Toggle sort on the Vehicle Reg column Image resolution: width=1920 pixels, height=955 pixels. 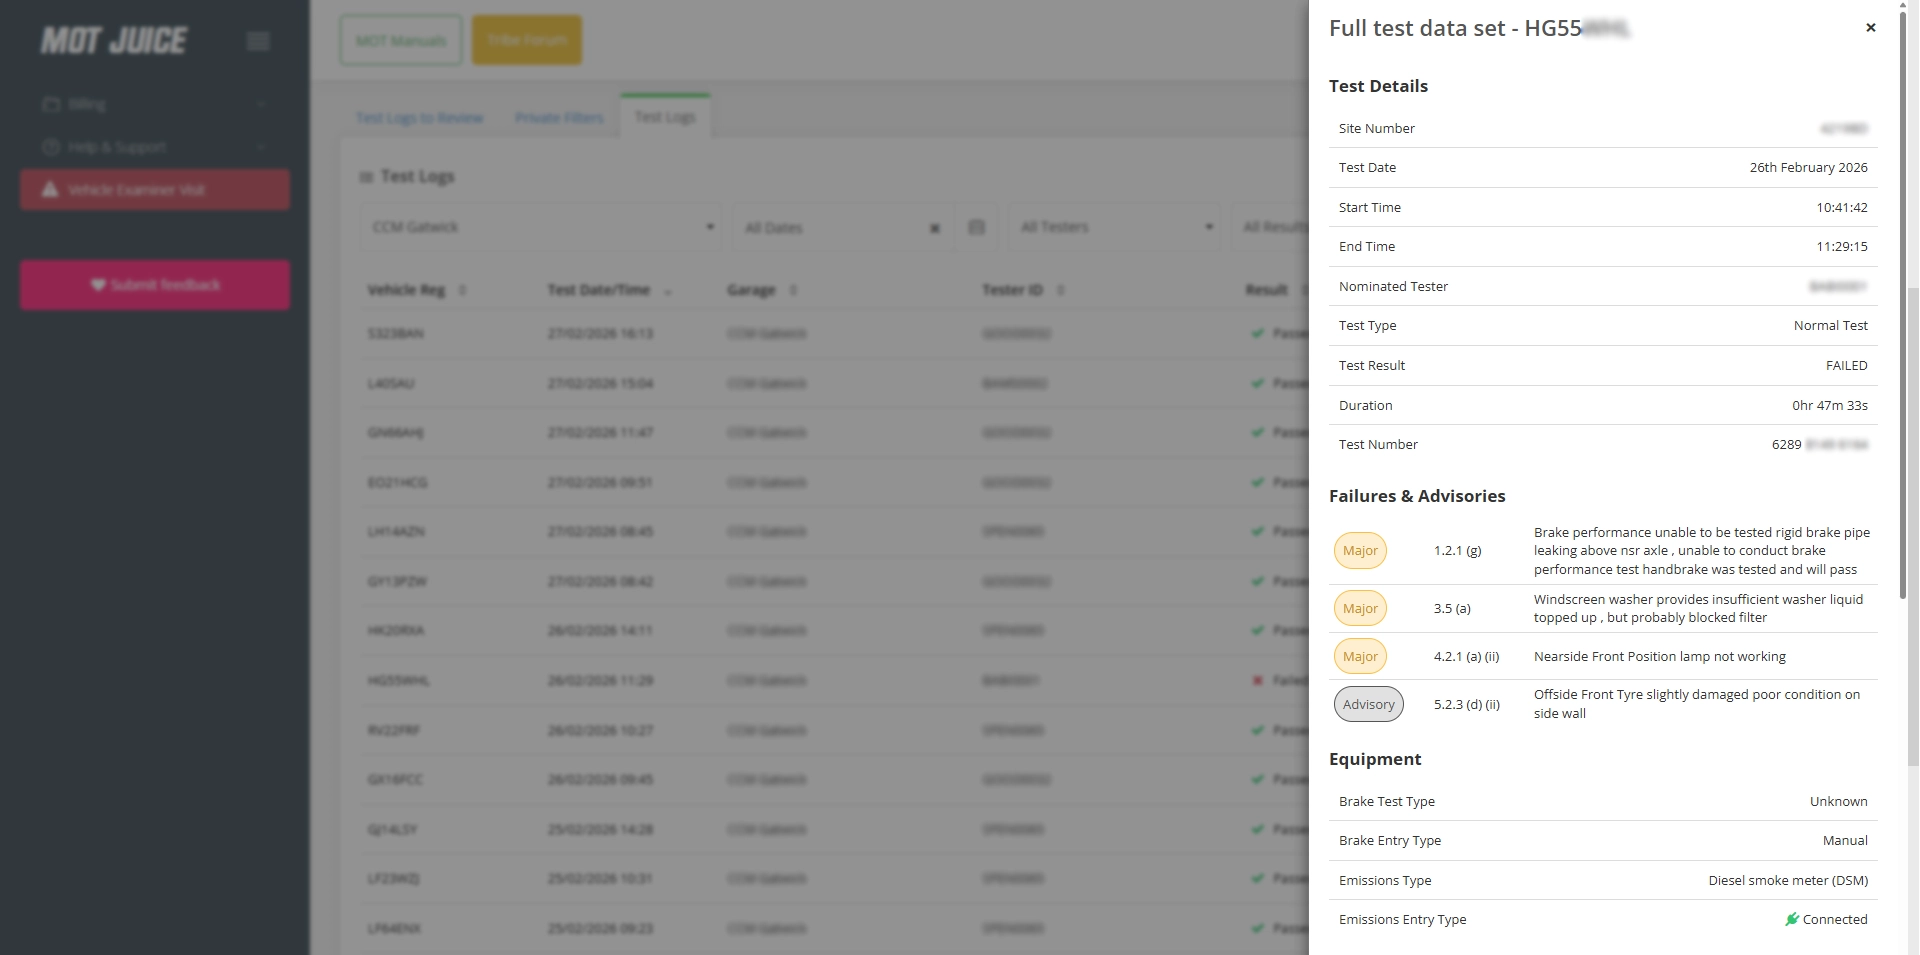[x=463, y=290]
